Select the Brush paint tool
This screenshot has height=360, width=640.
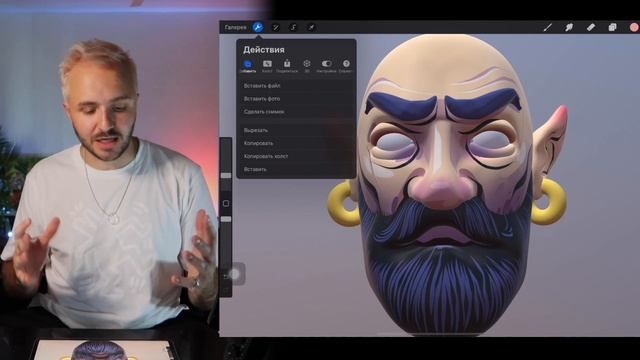(x=548, y=27)
